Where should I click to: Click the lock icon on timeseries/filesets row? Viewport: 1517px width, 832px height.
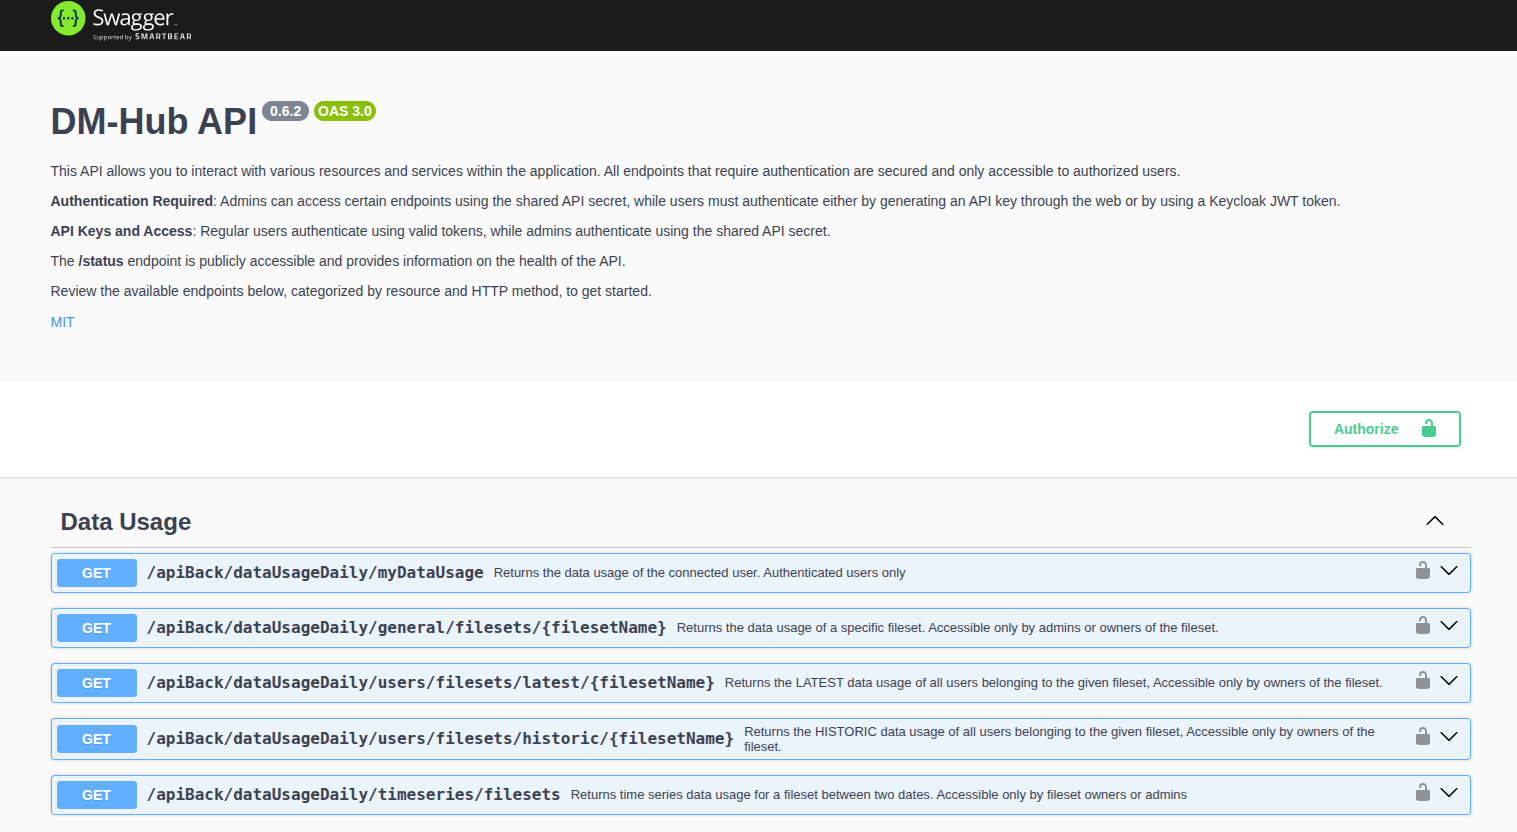point(1422,793)
